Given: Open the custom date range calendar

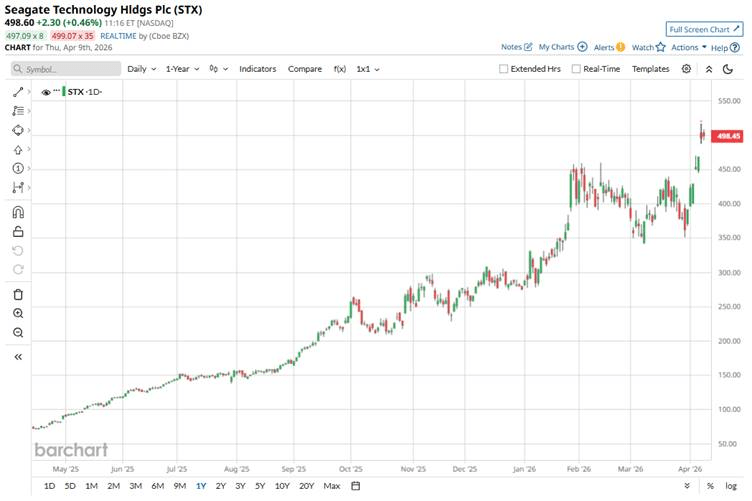Looking at the screenshot, I should (x=355, y=486).
